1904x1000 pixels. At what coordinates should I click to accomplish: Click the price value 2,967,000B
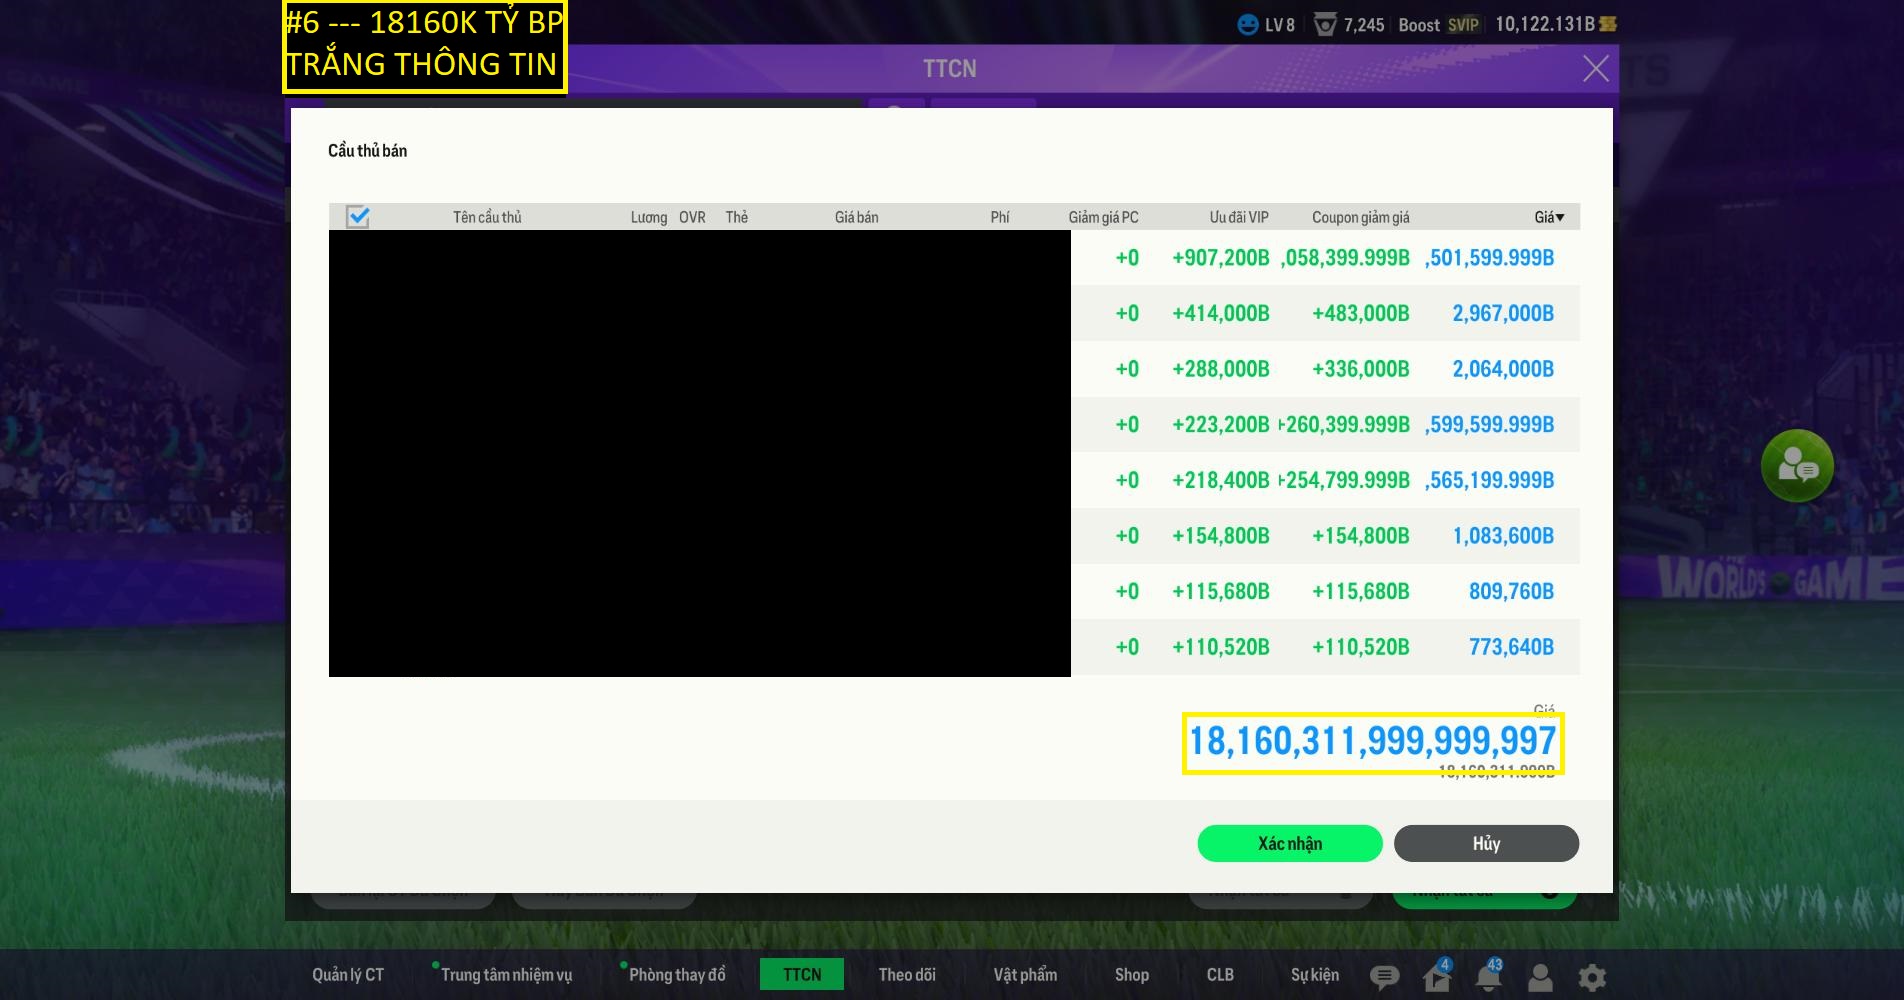(x=1503, y=313)
